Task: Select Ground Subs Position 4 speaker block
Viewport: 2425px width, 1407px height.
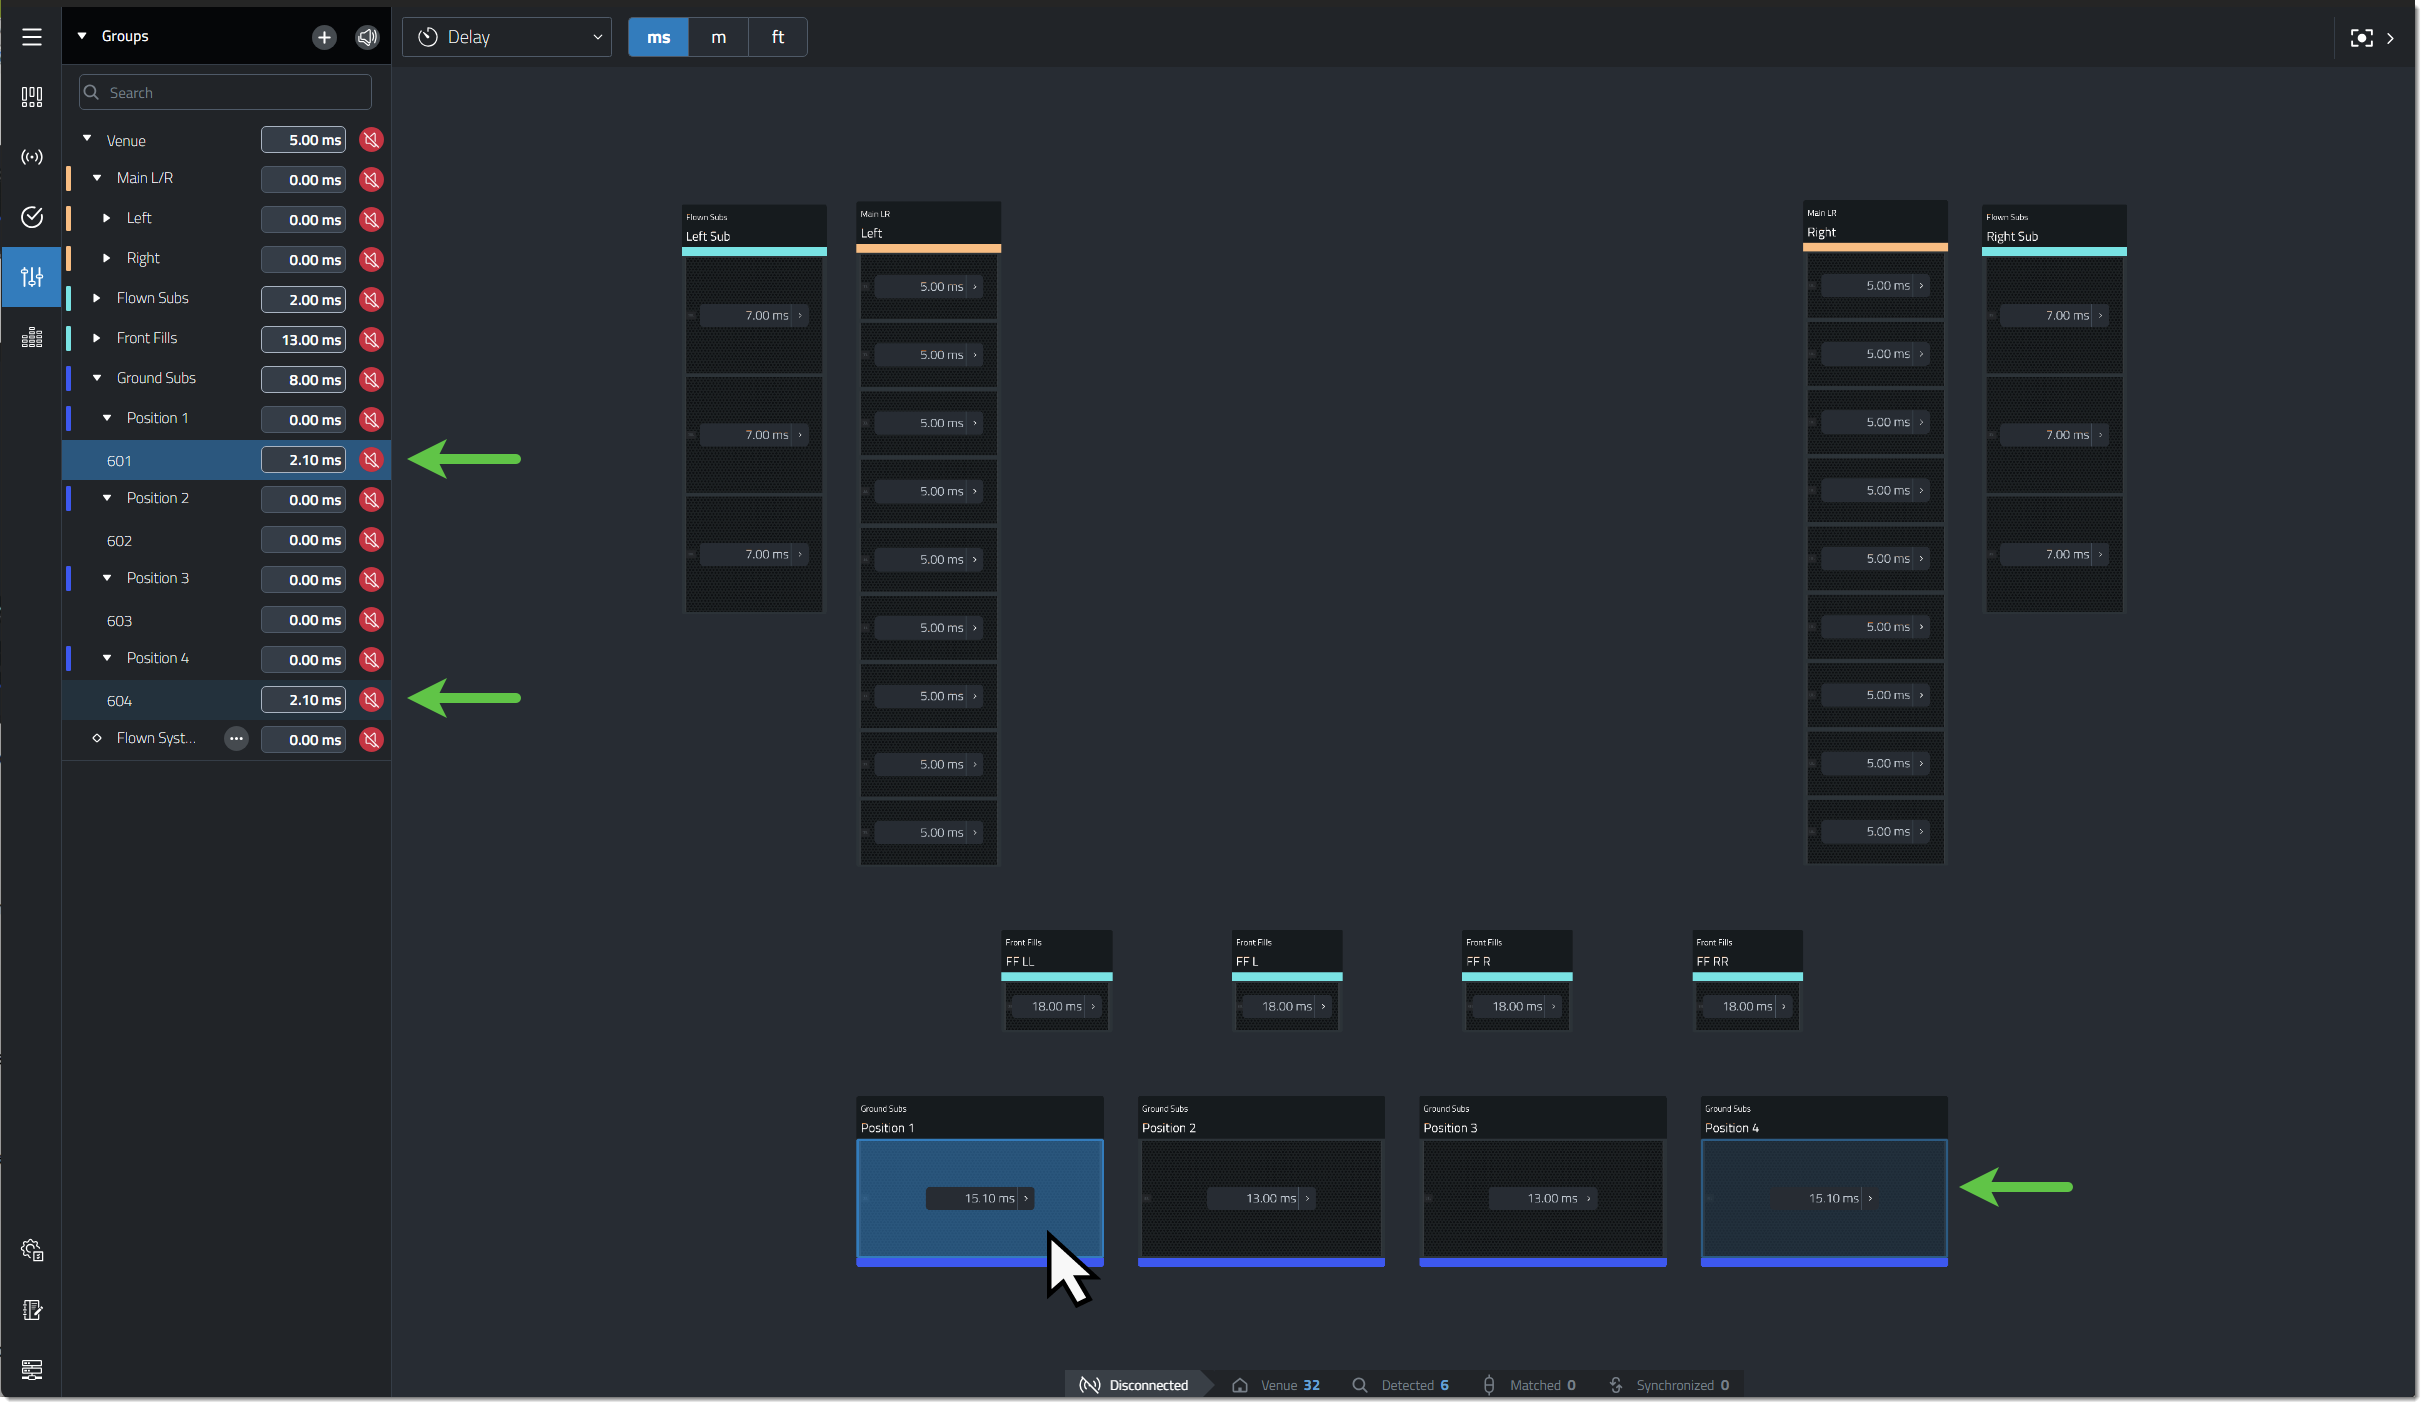Action: click(1824, 1198)
